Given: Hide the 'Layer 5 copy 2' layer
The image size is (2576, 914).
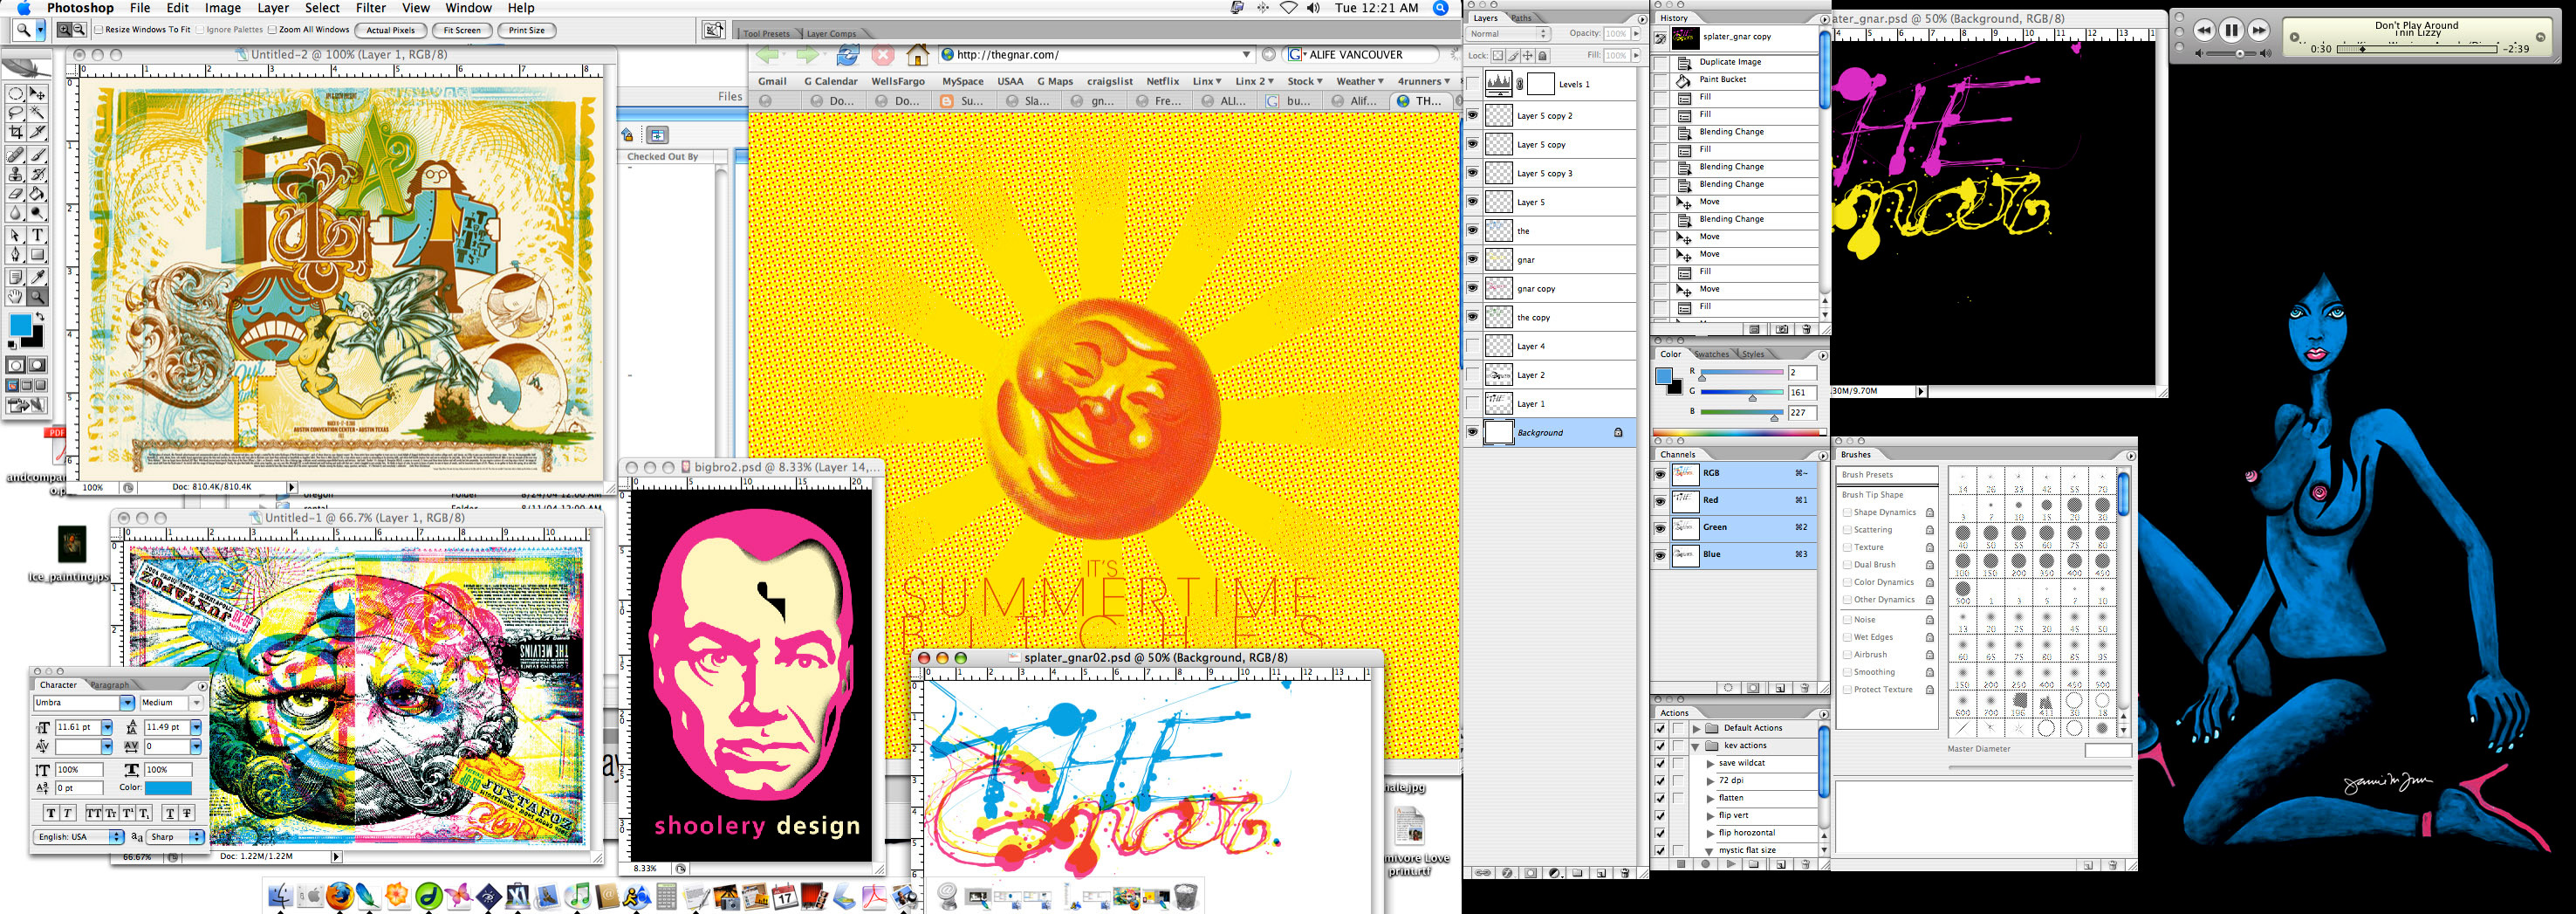Looking at the screenshot, I should tap(1472, 116).
